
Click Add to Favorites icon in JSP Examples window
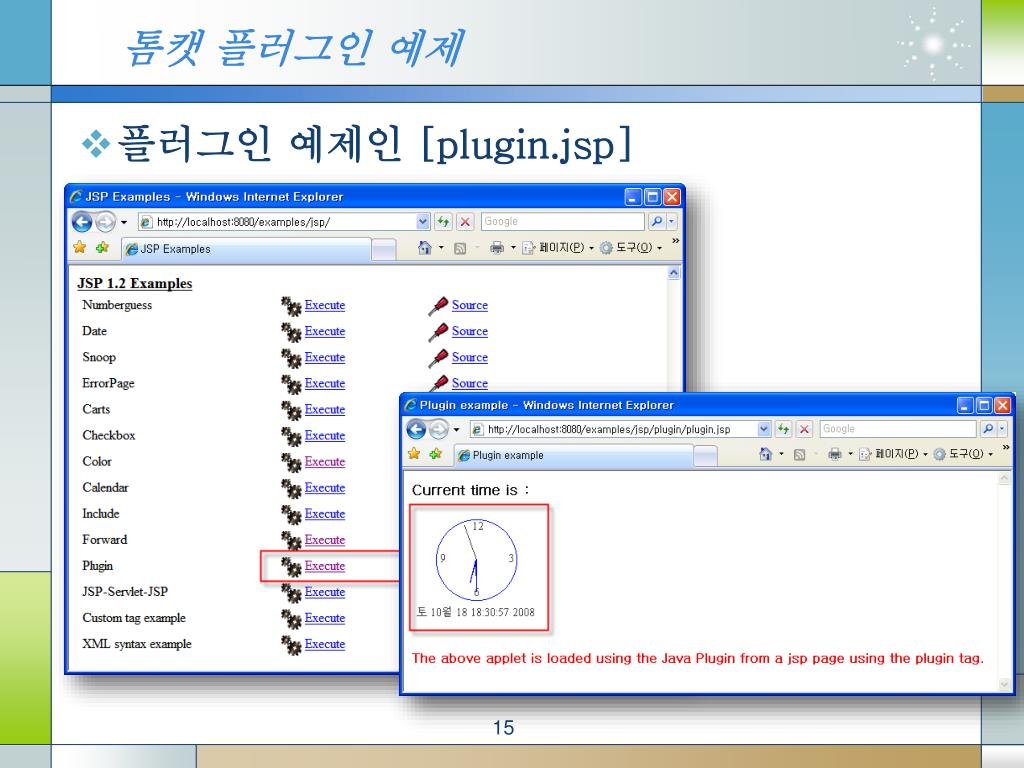pyautogui.click(x=103, y=248)
